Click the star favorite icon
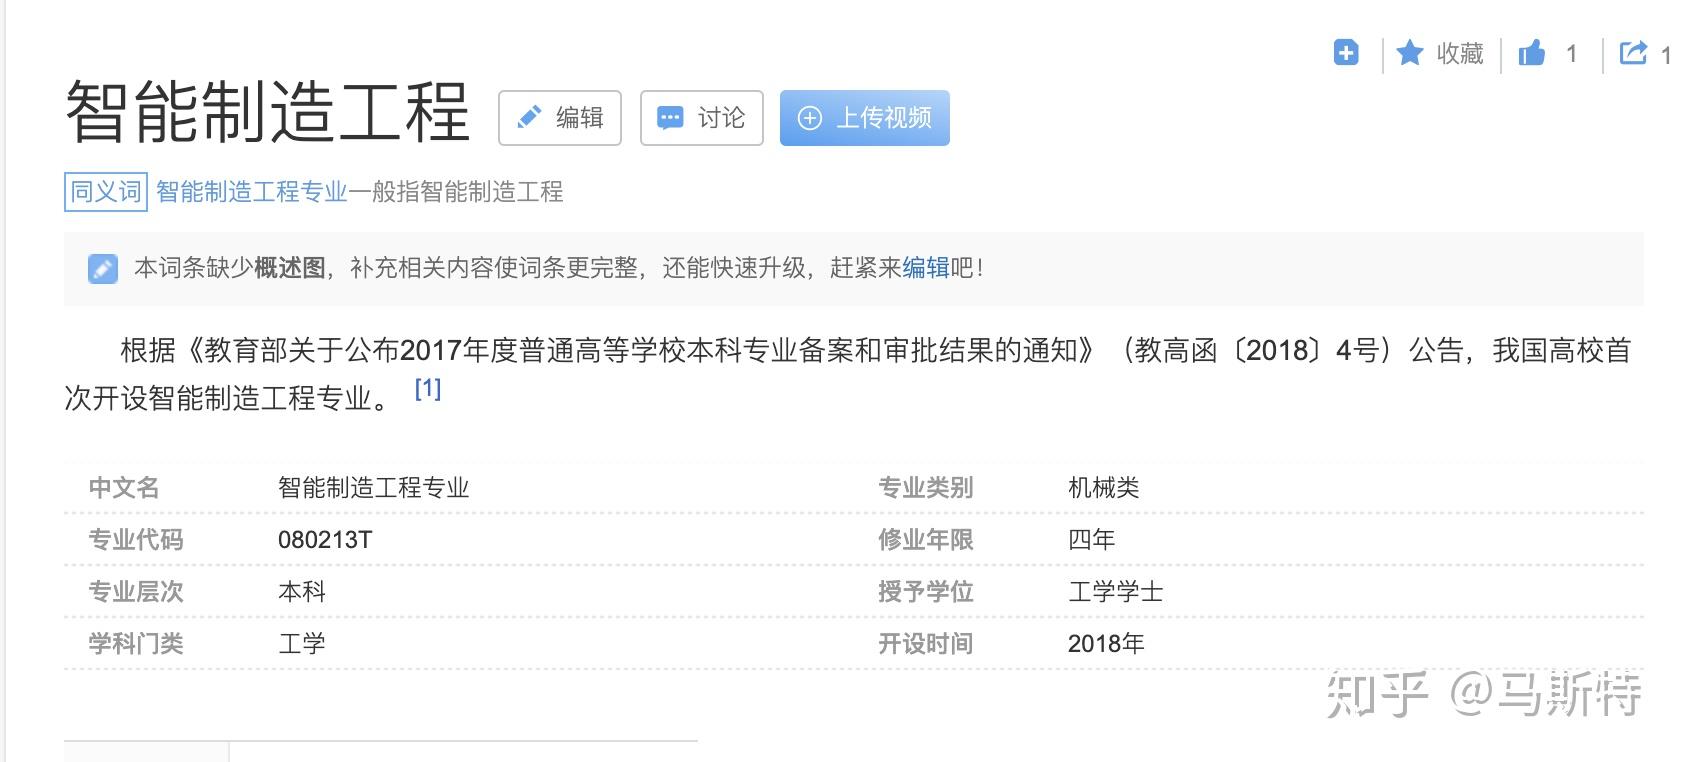The width and height of the screenshot is (1684, 762). click(x=1410, y=53)
